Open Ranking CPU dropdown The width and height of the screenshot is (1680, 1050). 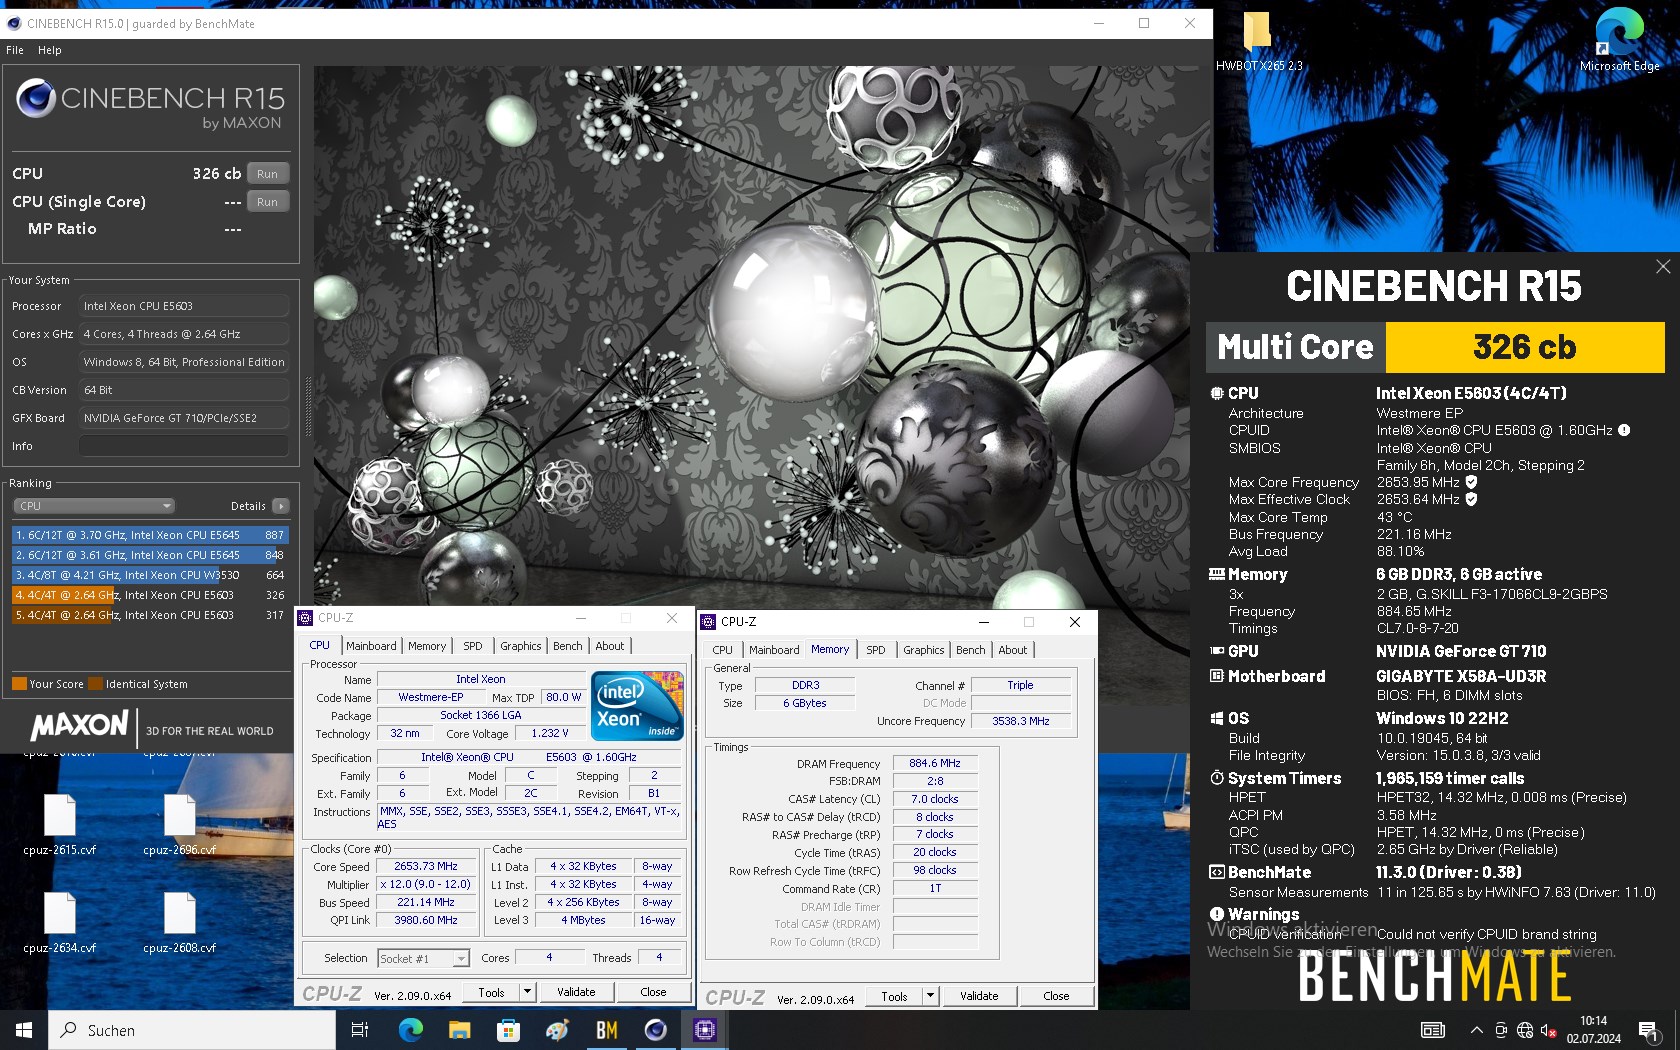point(95,506)
